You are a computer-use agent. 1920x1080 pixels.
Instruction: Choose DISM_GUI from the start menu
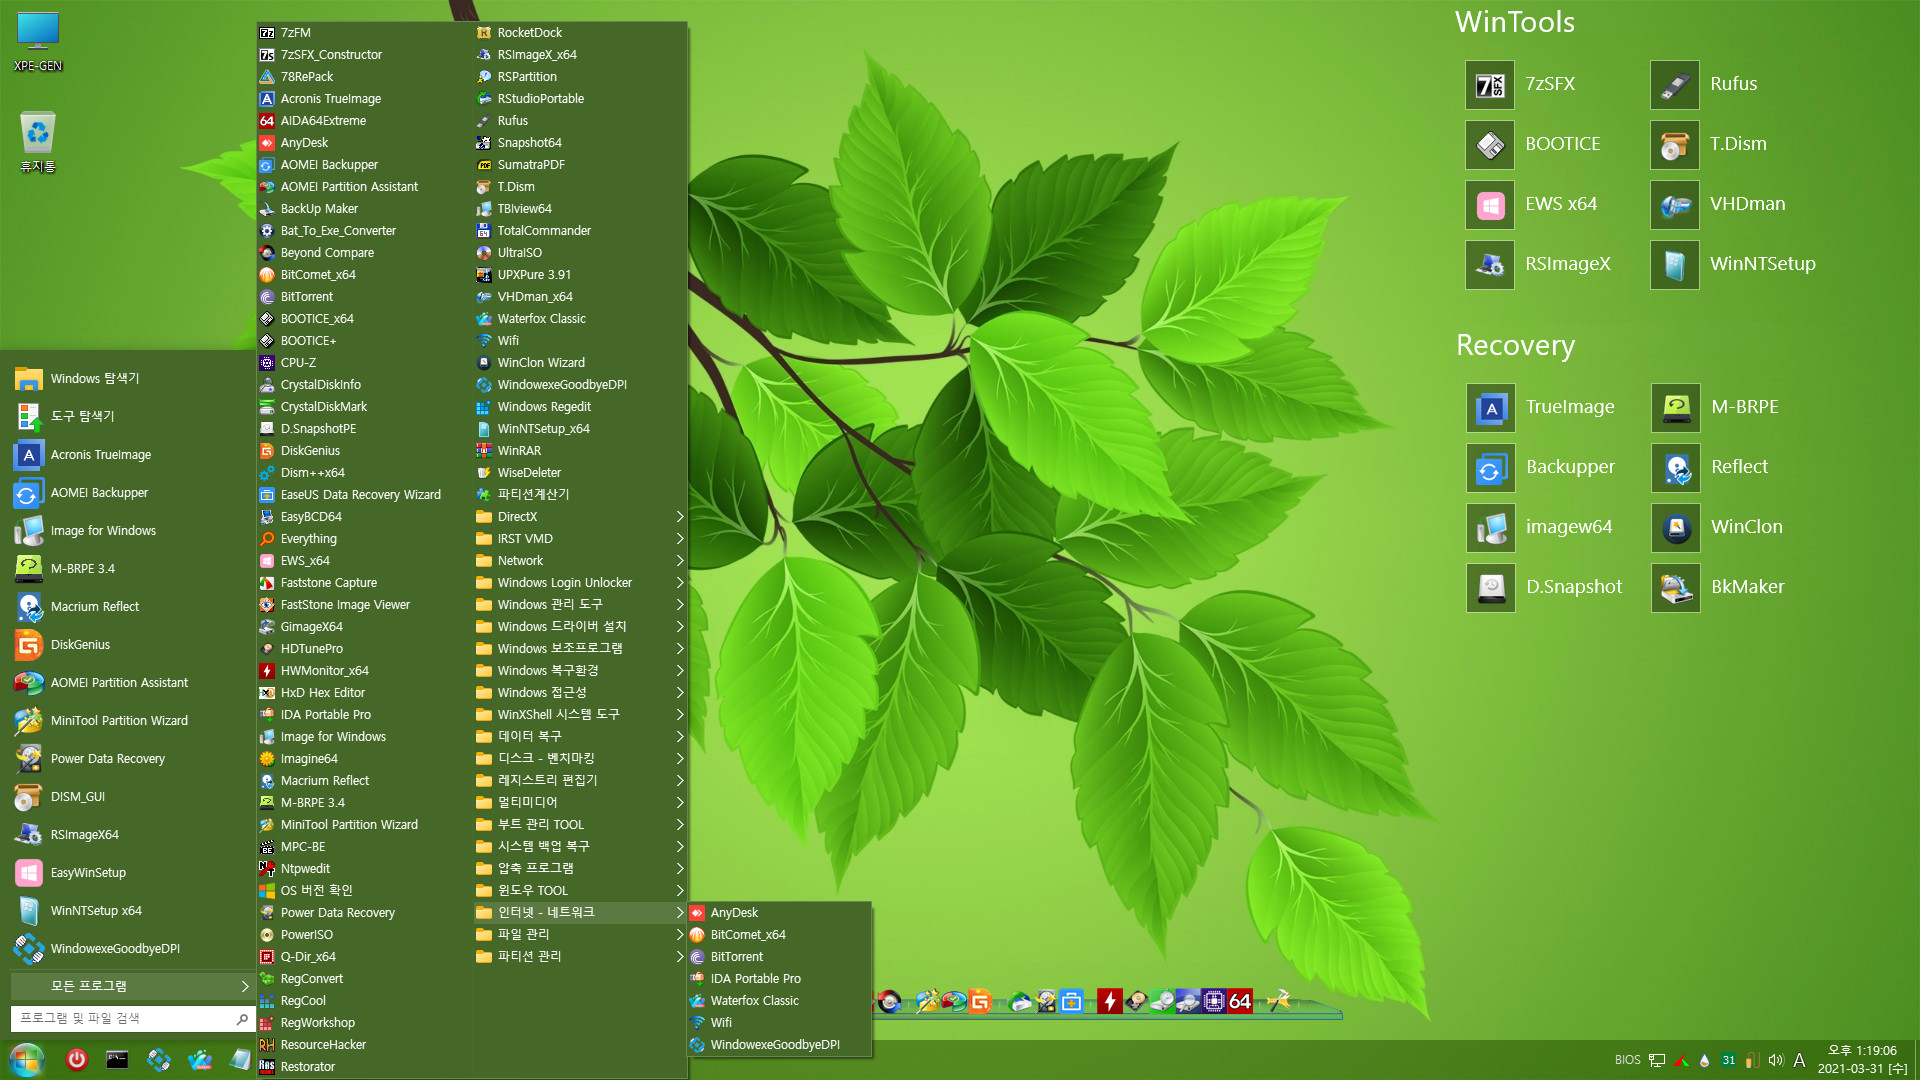[x=128, y=797]
